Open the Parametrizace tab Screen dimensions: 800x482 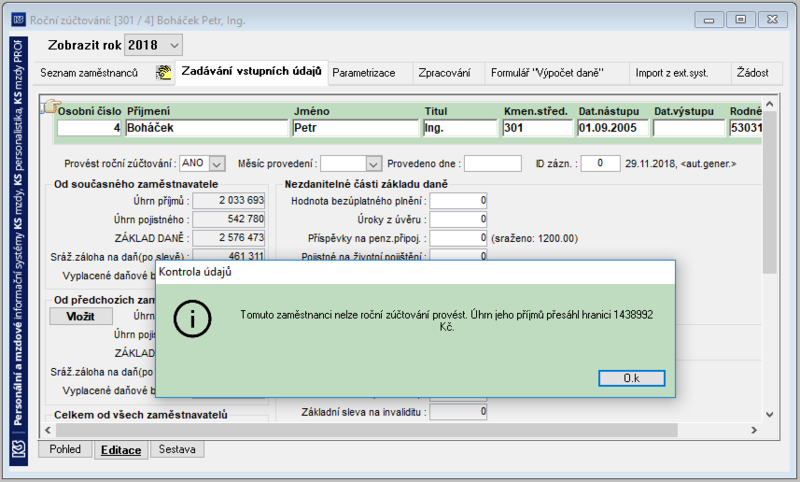coord(364,73)
